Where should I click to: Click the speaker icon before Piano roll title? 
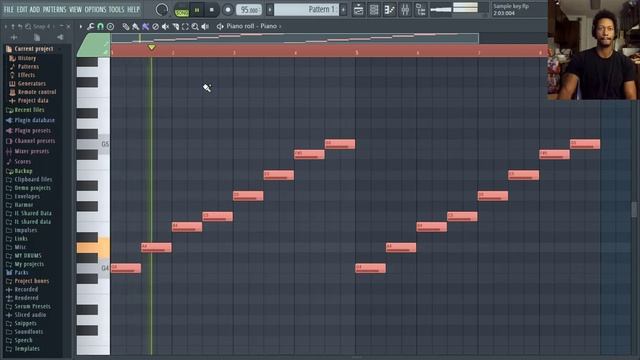tap(220, 27)
